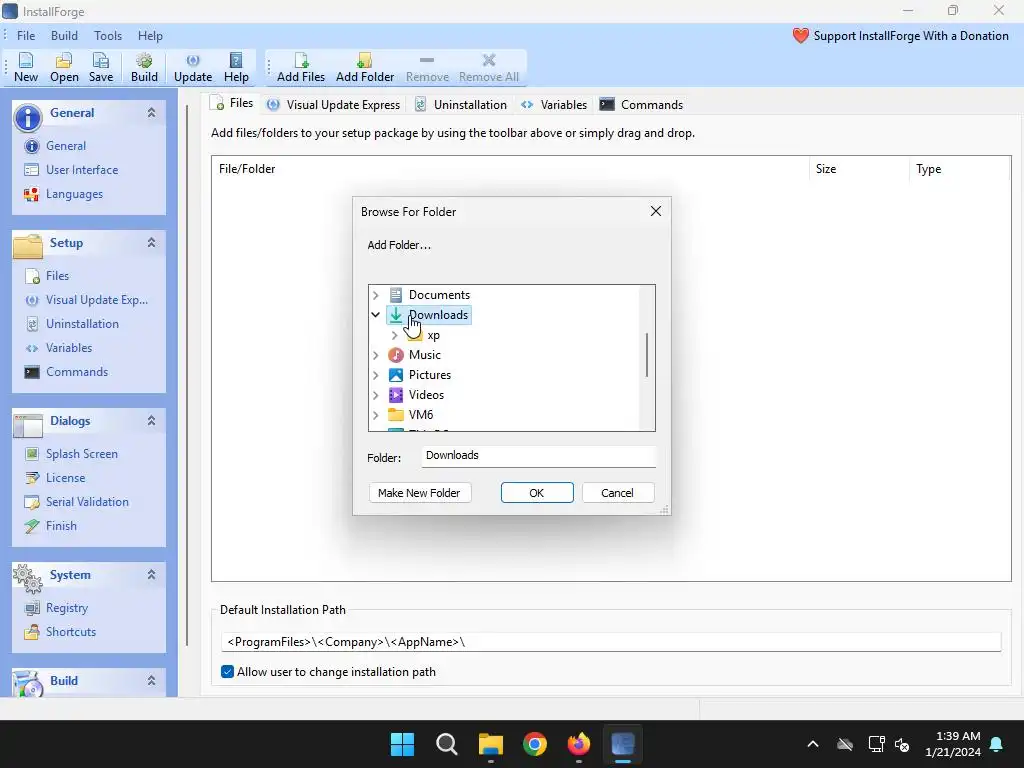Expand the VM6 folder node
This screenshot has height=768, width=1024.
coord(376,415)
